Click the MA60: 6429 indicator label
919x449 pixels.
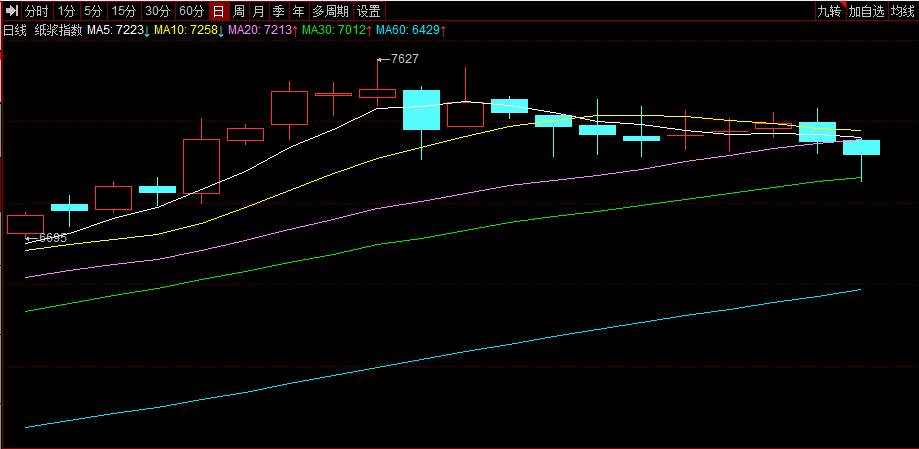[411, 30]
